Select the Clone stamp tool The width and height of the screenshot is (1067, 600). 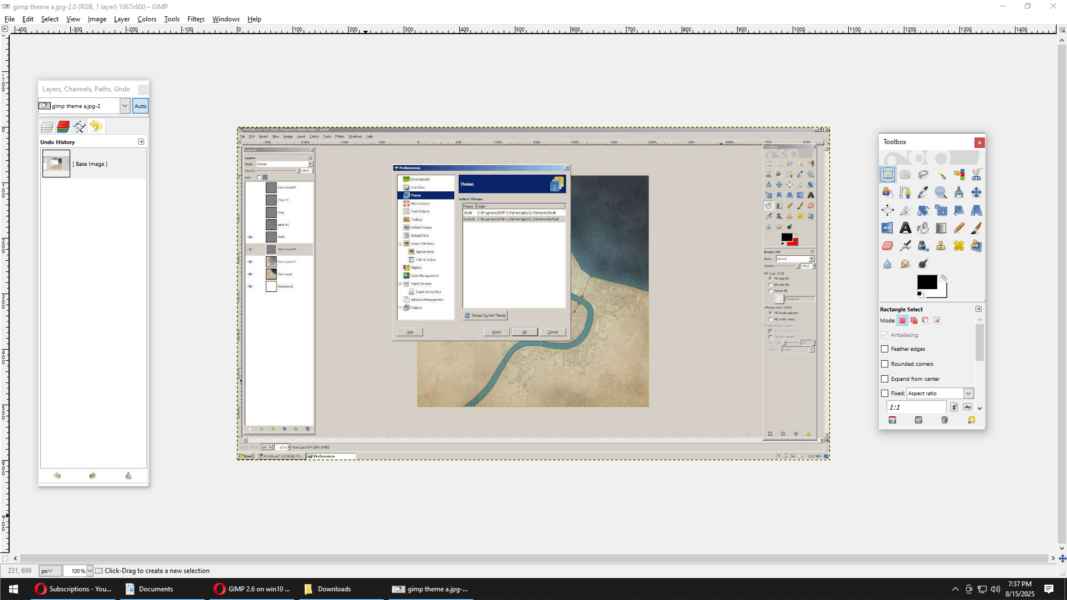pyautogui.click(x=940, y=246)
